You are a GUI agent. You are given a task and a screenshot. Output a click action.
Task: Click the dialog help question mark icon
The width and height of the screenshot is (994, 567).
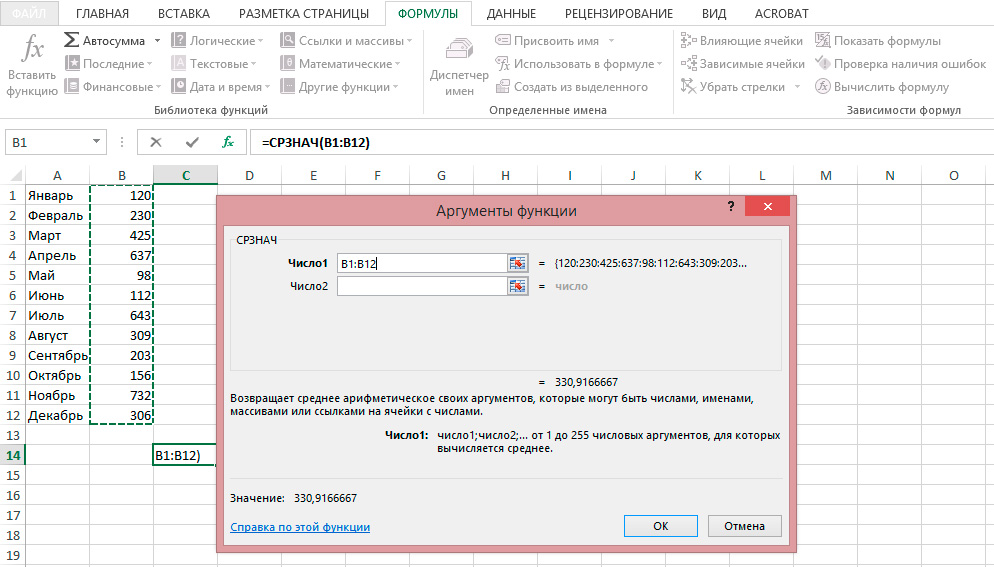(x=732, y=206)
